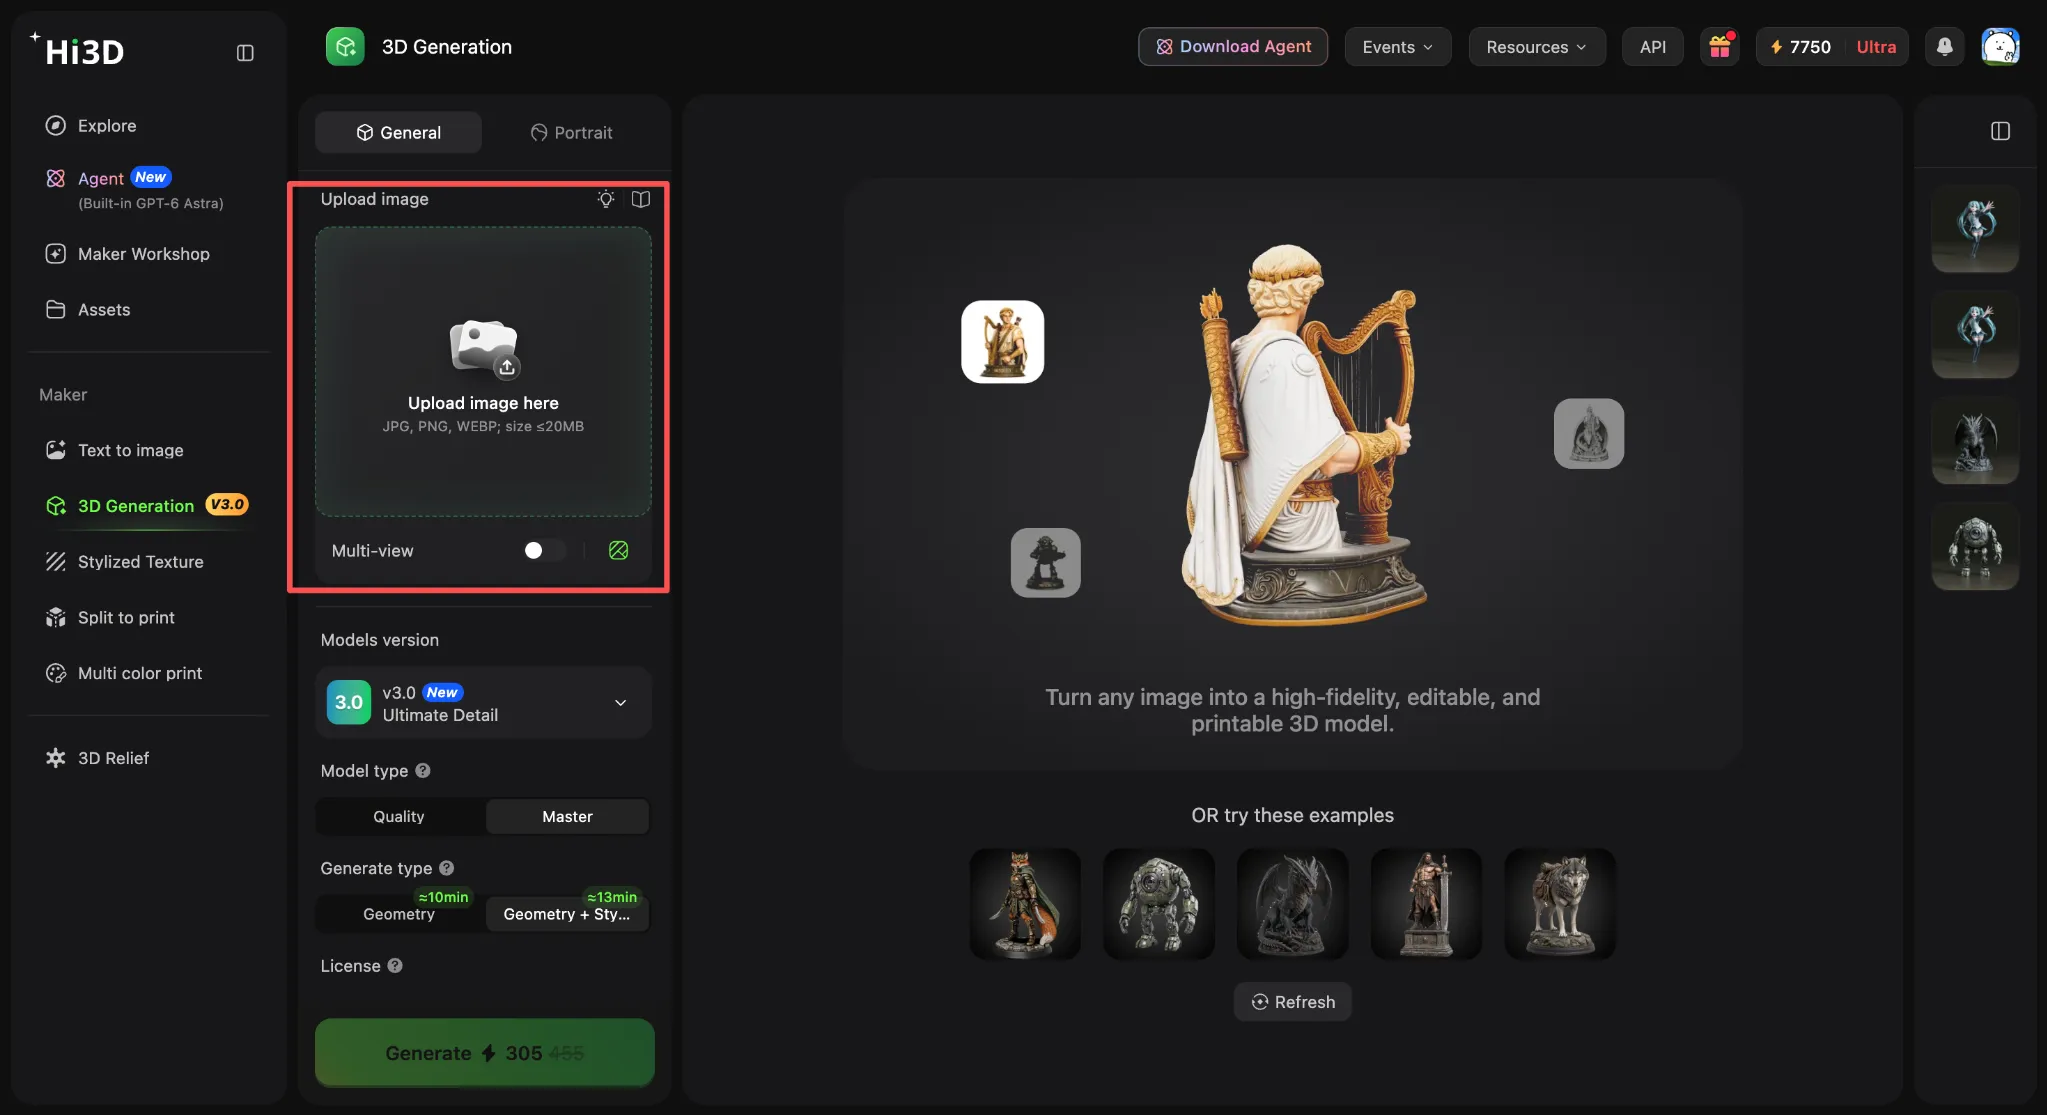
Task: Enable the Multi-view switch
Action: coord(544,550)
